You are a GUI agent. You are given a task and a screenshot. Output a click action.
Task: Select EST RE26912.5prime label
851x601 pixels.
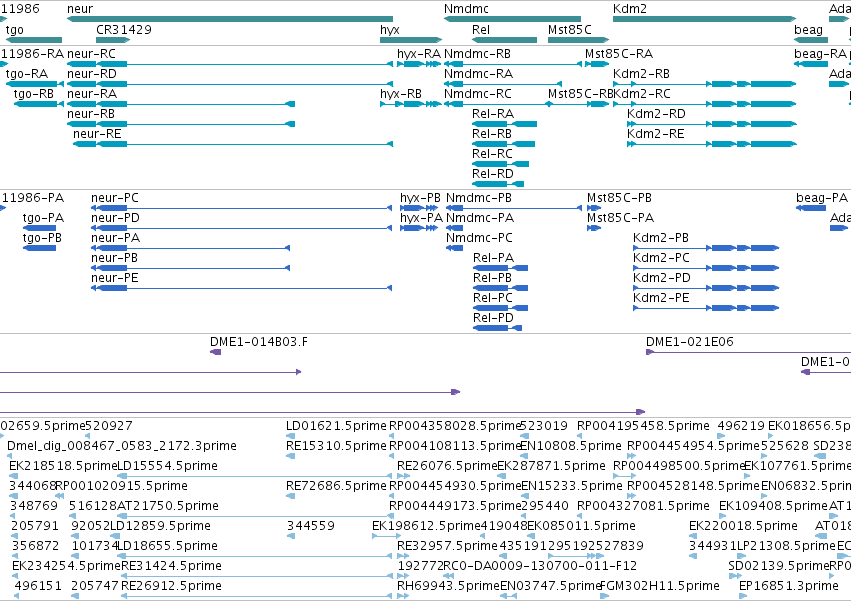click(x=171, y=586)
